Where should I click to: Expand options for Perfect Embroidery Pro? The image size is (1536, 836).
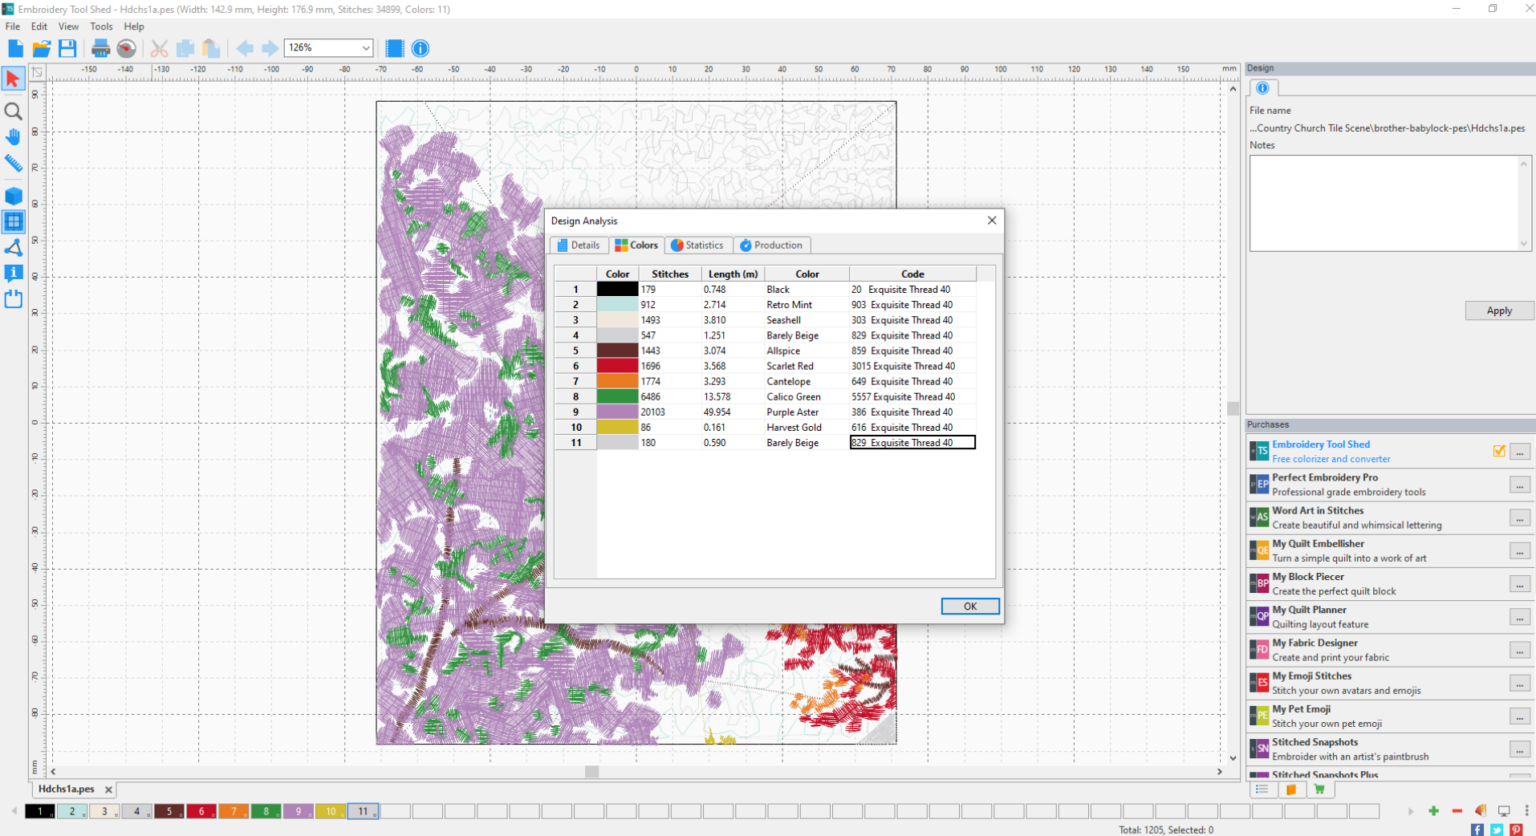(x=1519, y=485)
